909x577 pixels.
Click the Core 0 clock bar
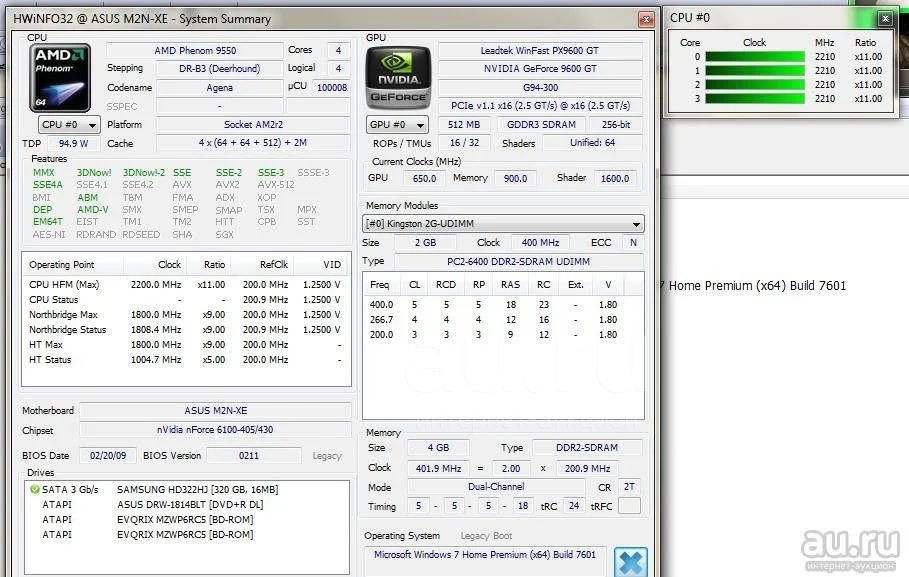[x=755, y=57]
